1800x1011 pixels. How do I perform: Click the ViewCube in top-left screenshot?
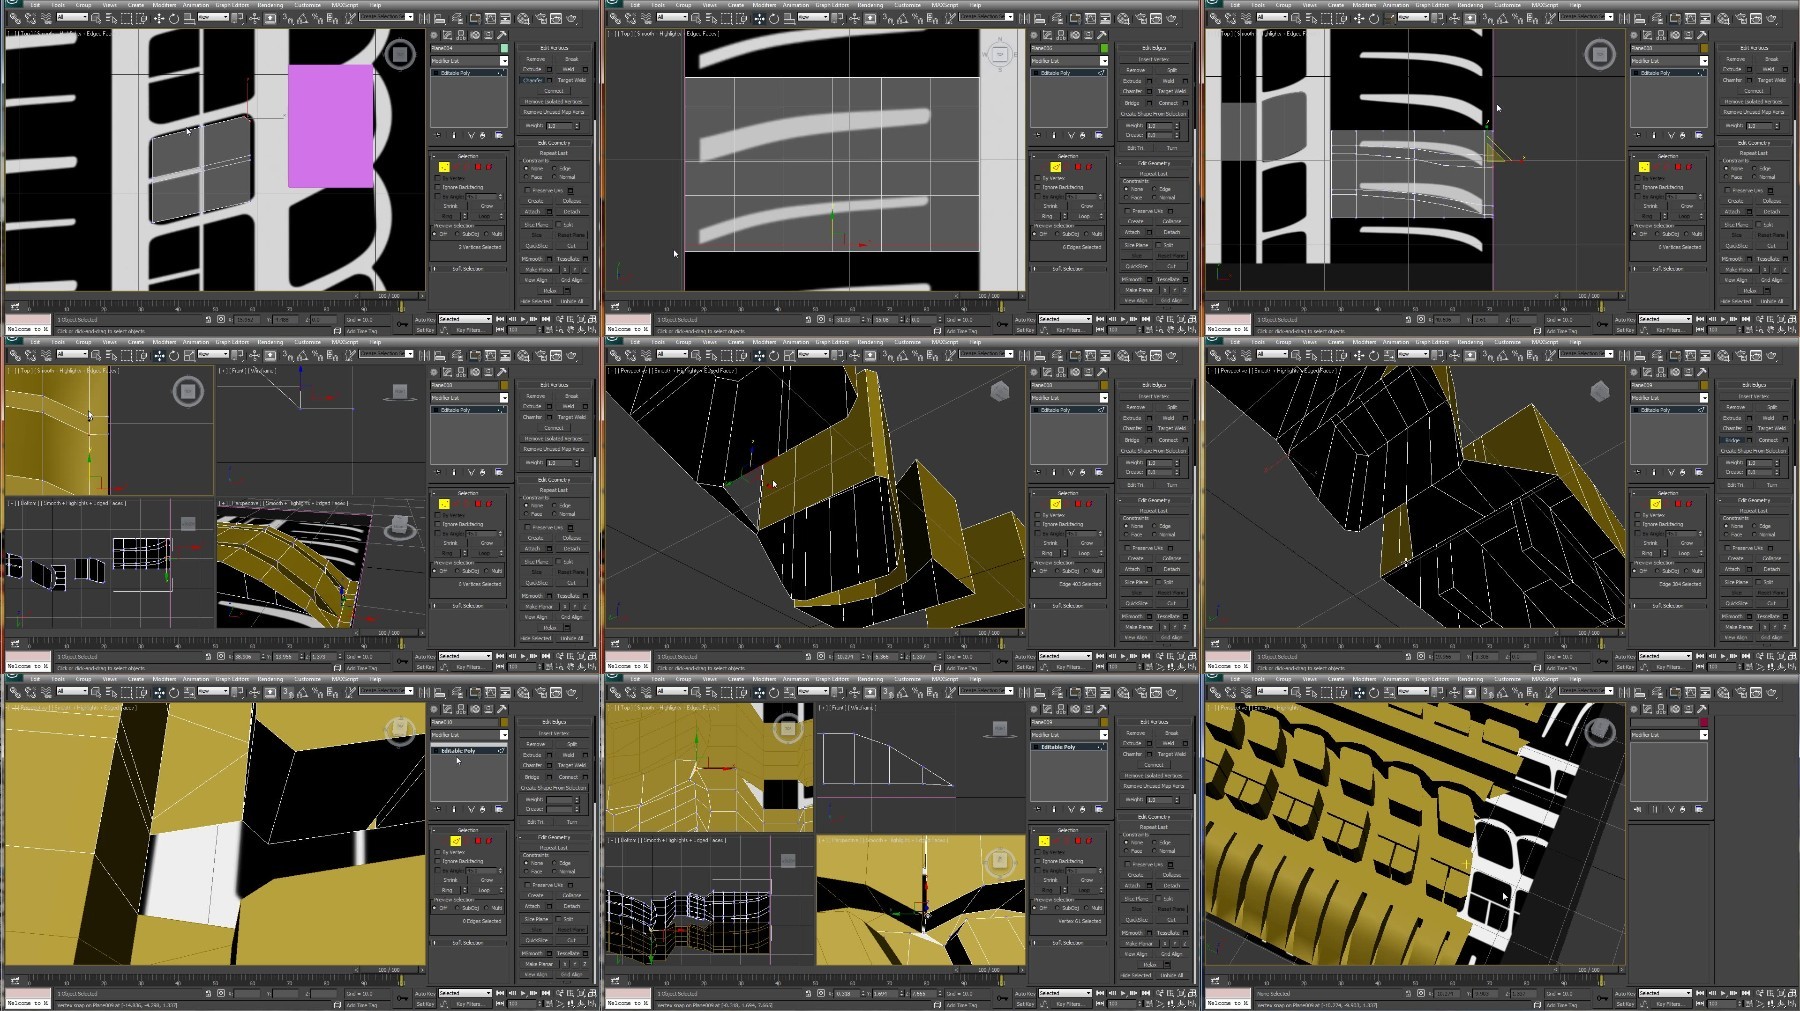400,54
